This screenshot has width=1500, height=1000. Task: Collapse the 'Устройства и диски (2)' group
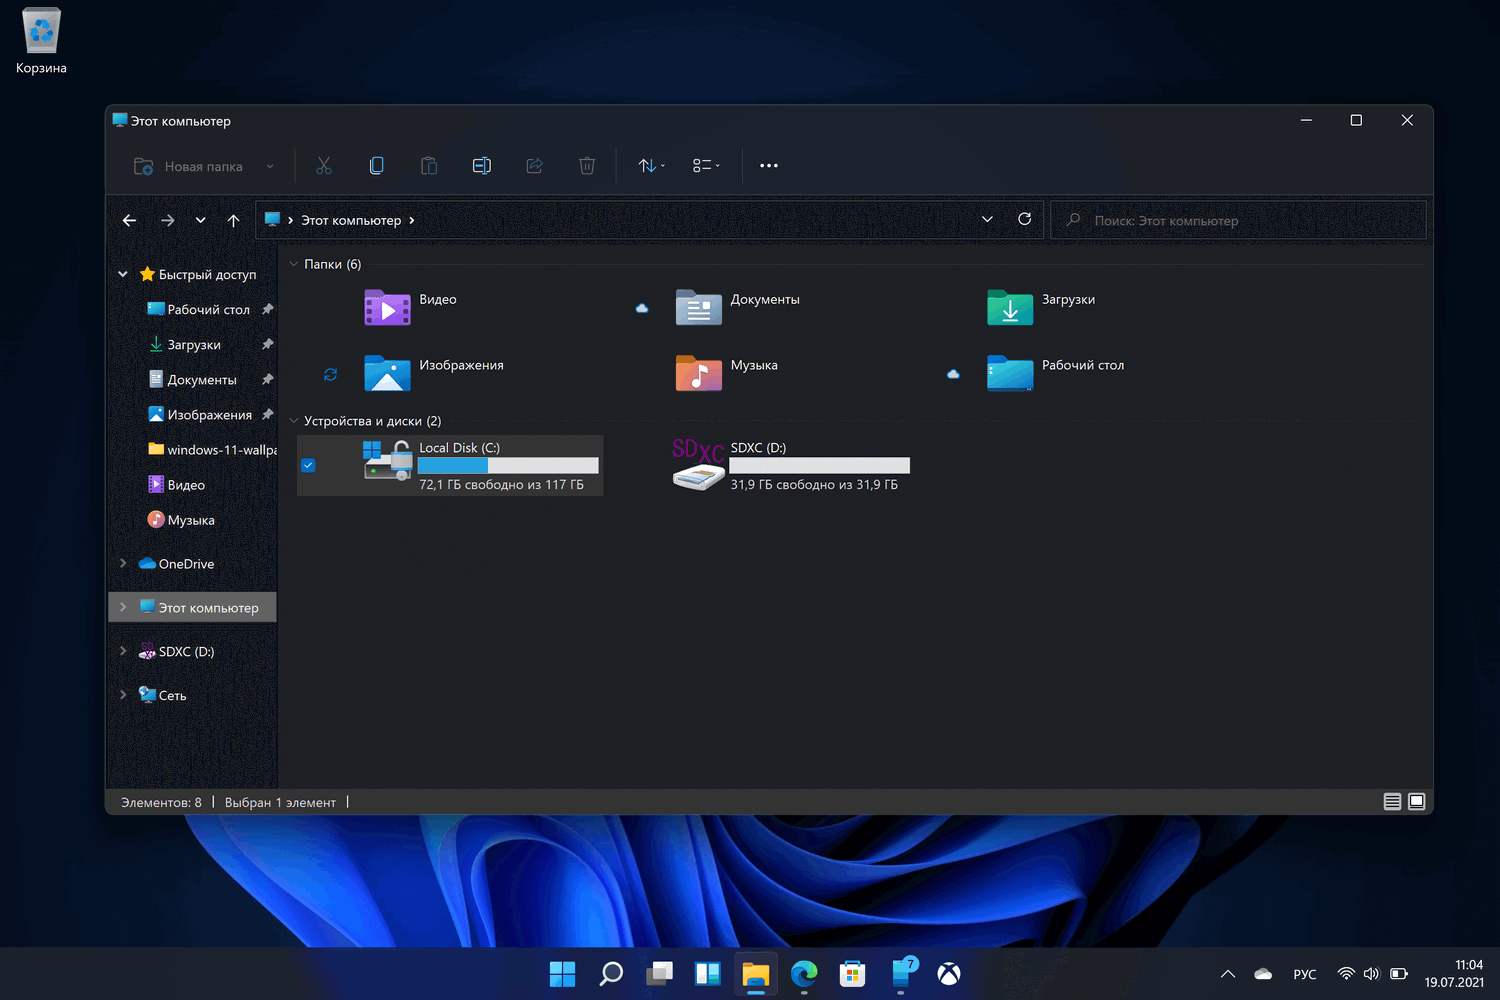[x=294, y=421]
